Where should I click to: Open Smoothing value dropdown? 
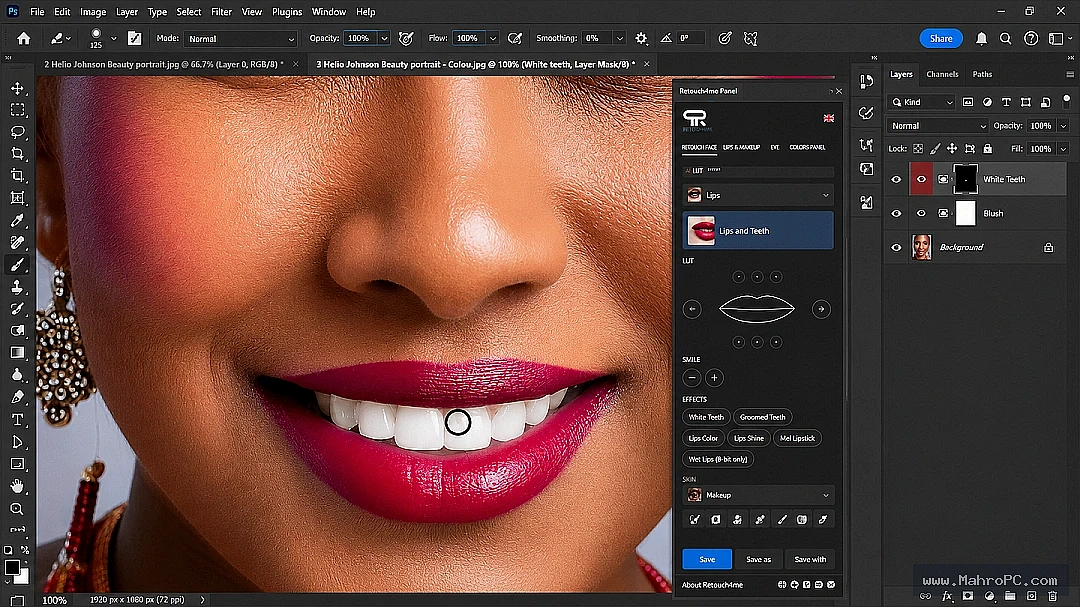(620, 39)
